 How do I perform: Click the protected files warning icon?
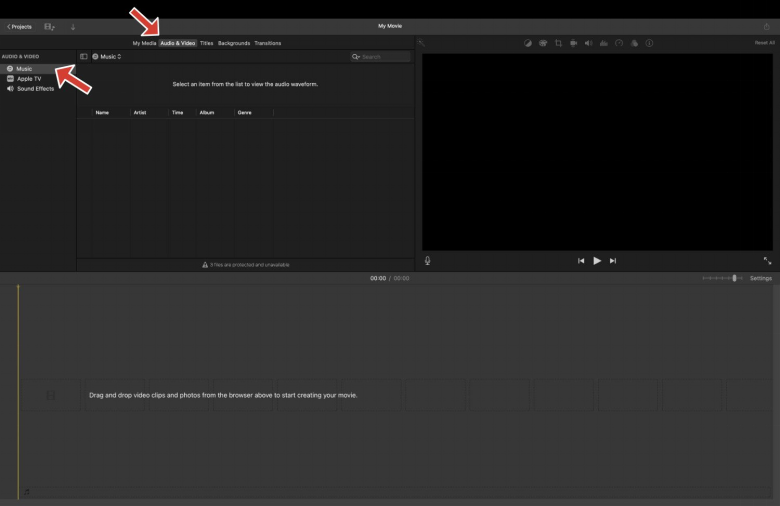pyautogui.click(x=205, y=265)
